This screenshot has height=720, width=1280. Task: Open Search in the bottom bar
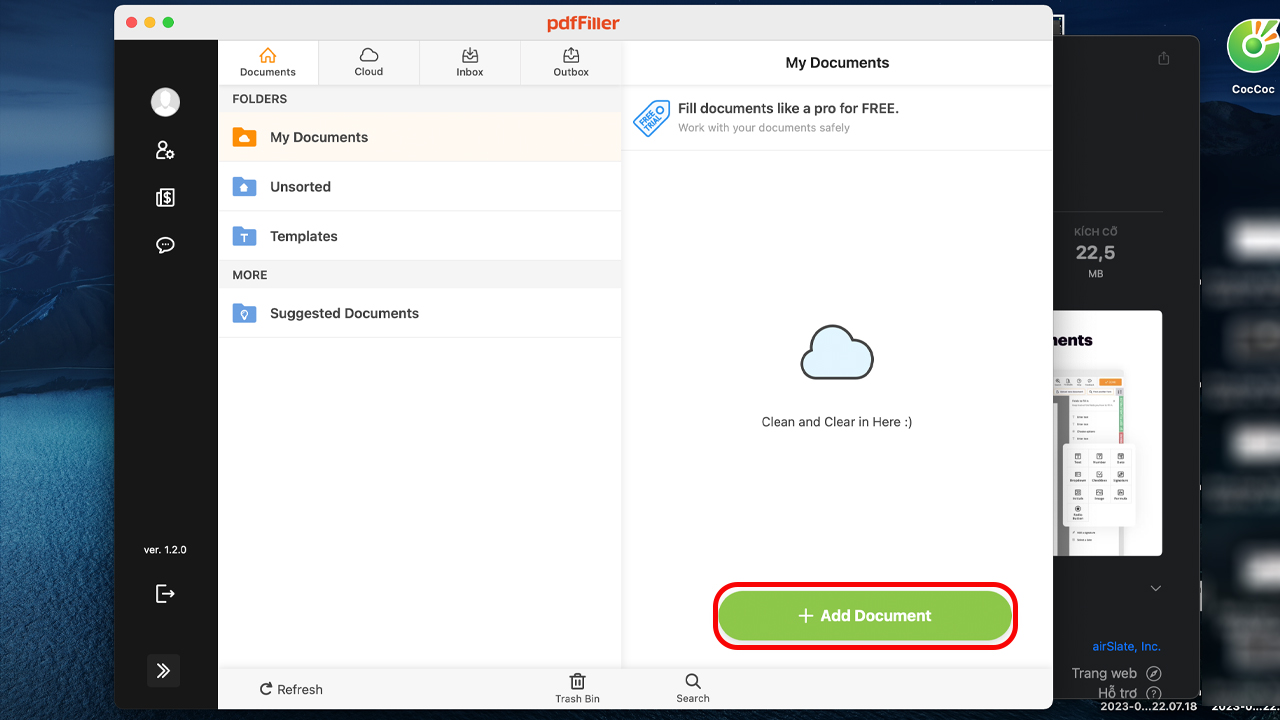[x=693, y=688]
